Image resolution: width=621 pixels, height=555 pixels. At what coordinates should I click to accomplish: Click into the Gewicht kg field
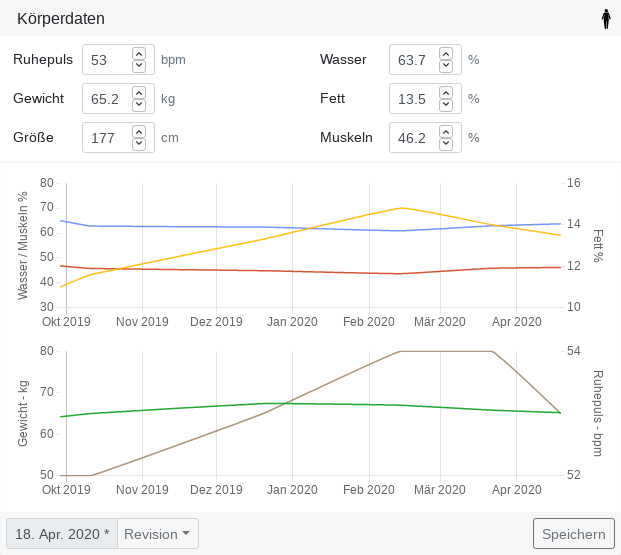point(105,99)
